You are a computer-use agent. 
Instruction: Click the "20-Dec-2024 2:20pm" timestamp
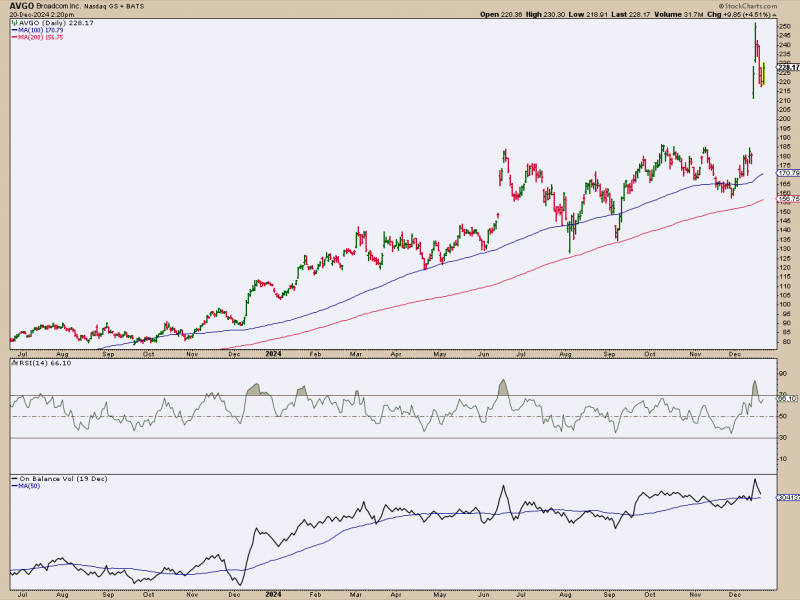pos(42,15)
